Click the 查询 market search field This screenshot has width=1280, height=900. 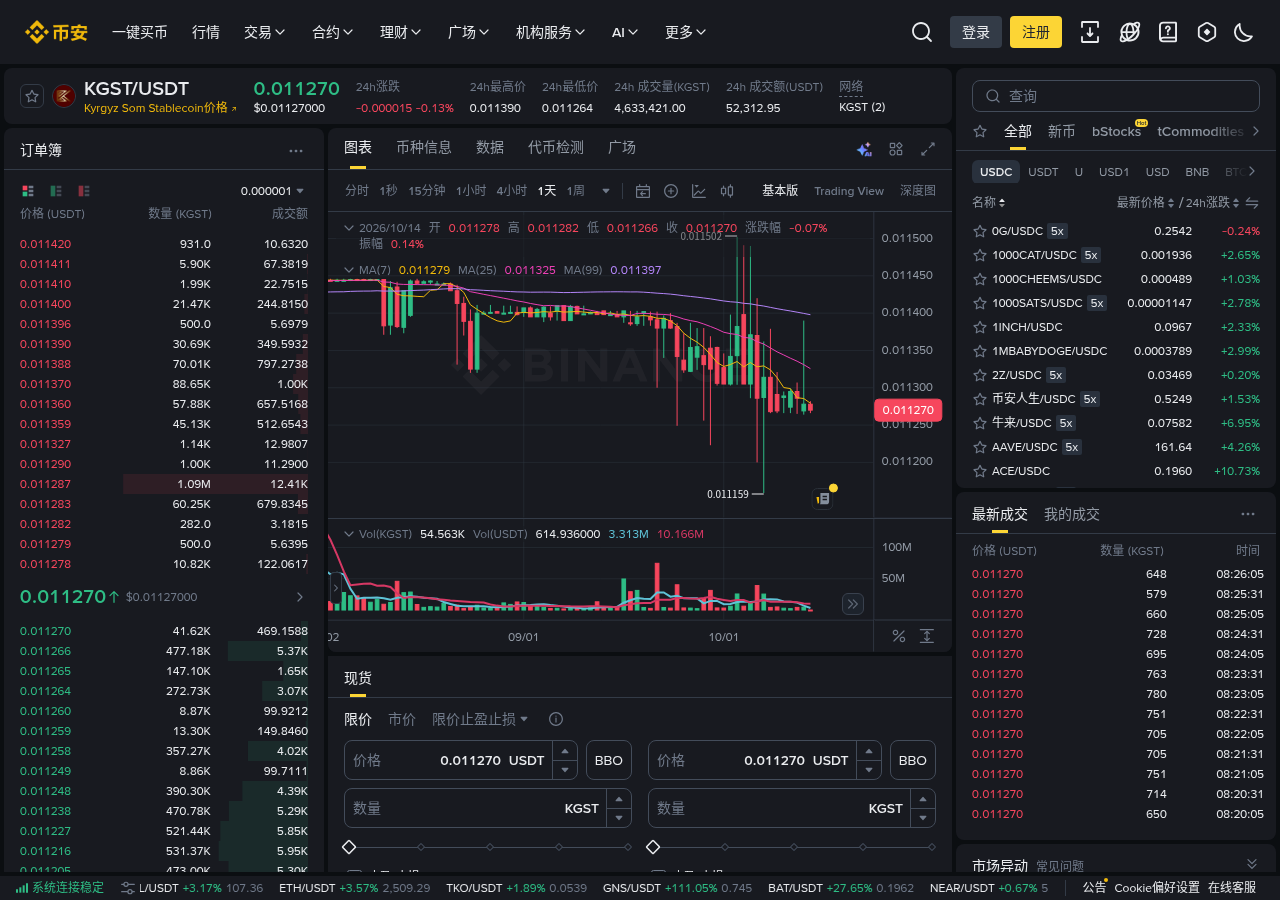(1116, 96)
